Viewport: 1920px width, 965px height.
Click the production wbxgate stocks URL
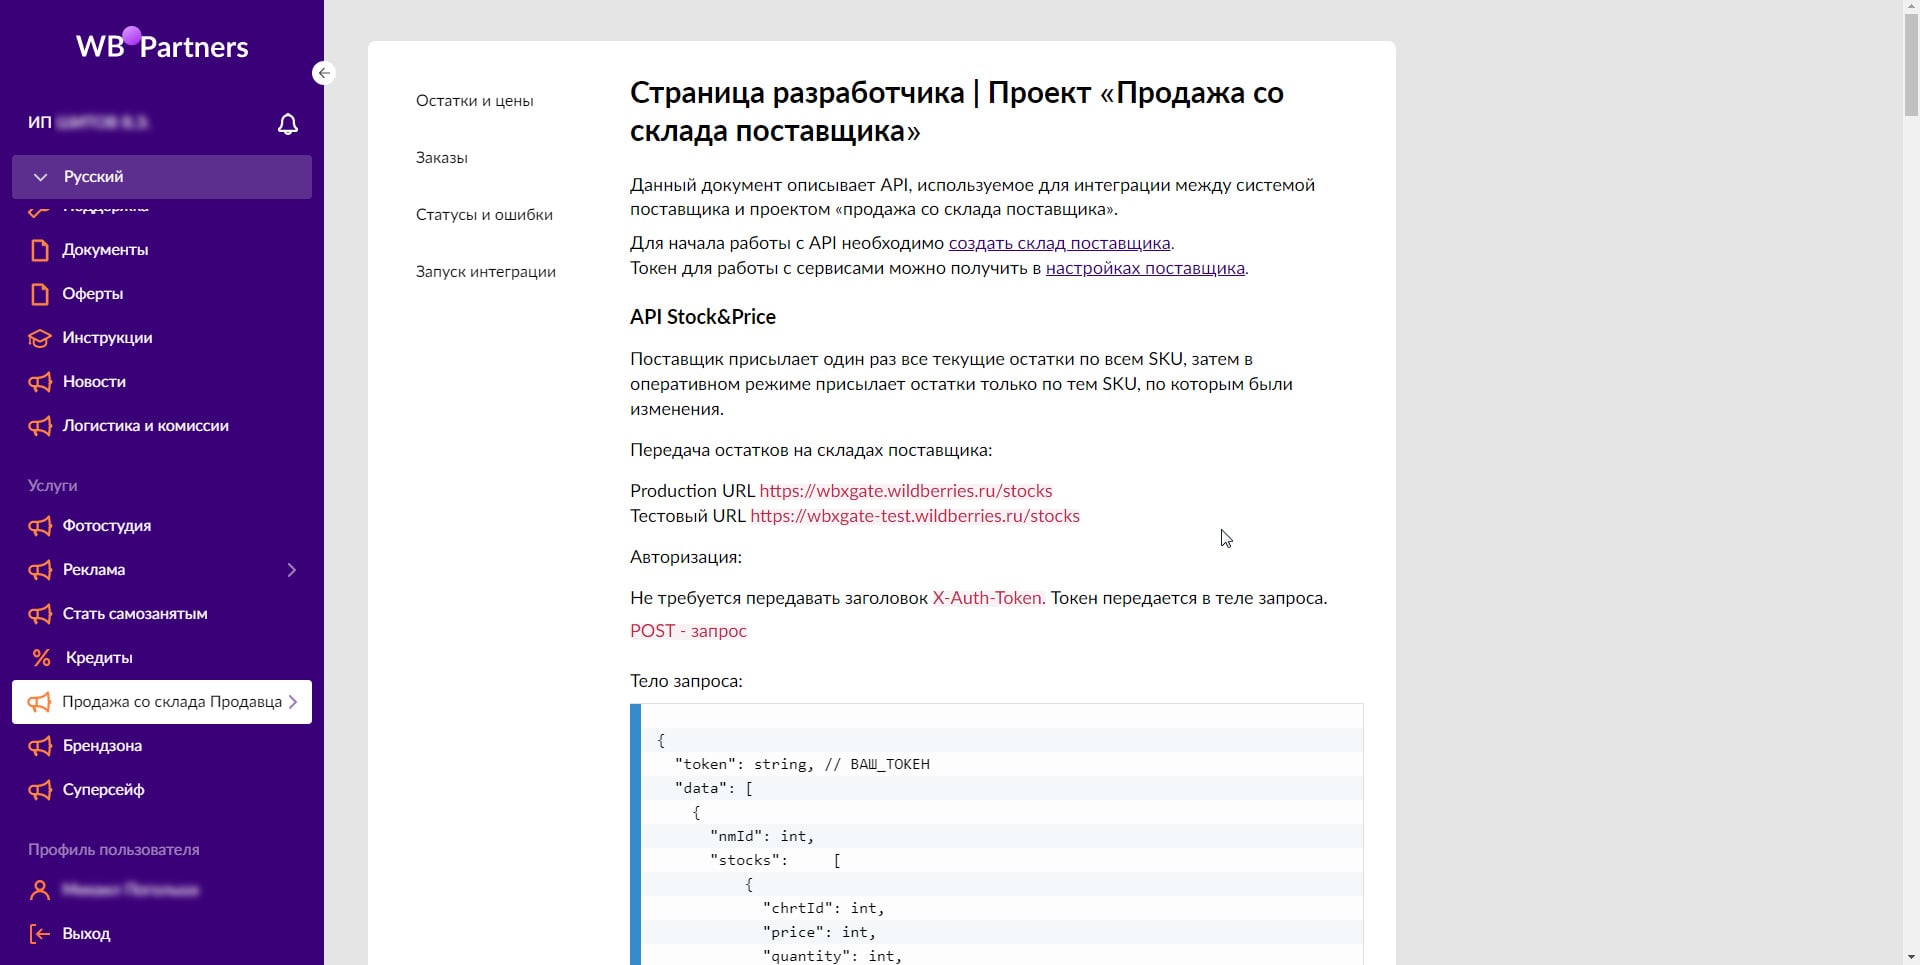pyautogui.click(x=906, y=491)
